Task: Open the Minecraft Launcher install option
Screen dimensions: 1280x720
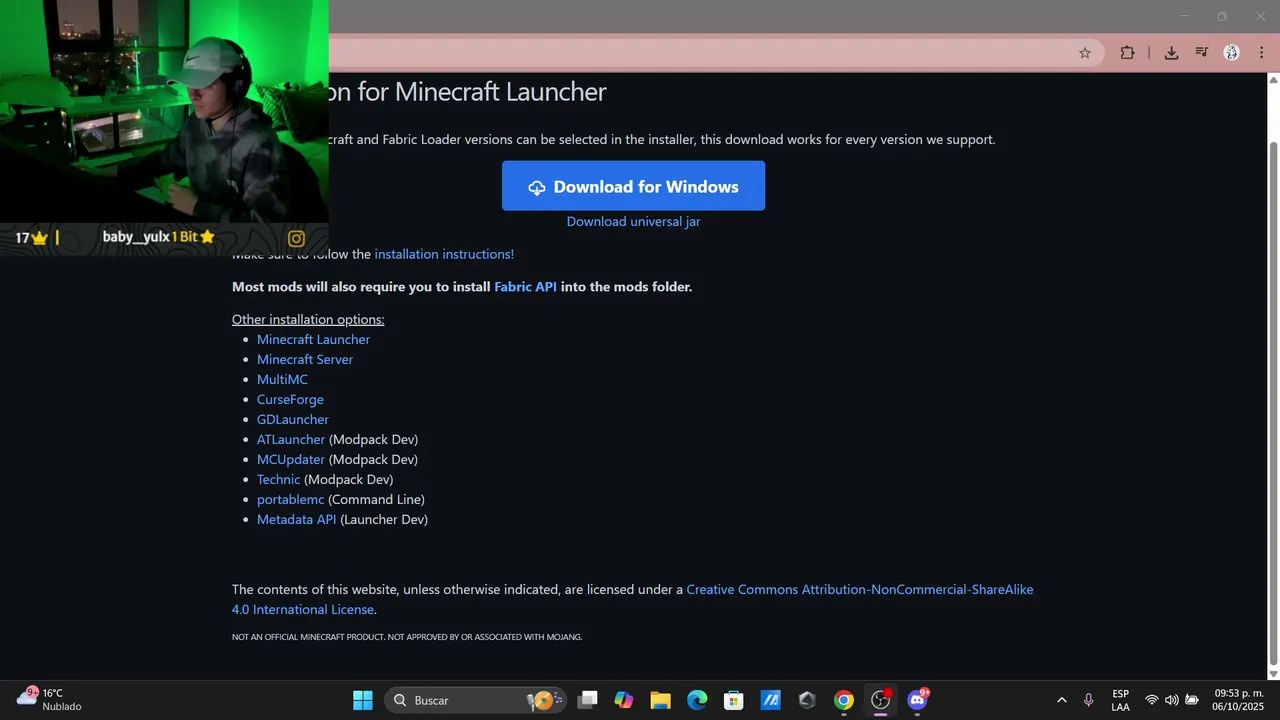Action: 313,339
